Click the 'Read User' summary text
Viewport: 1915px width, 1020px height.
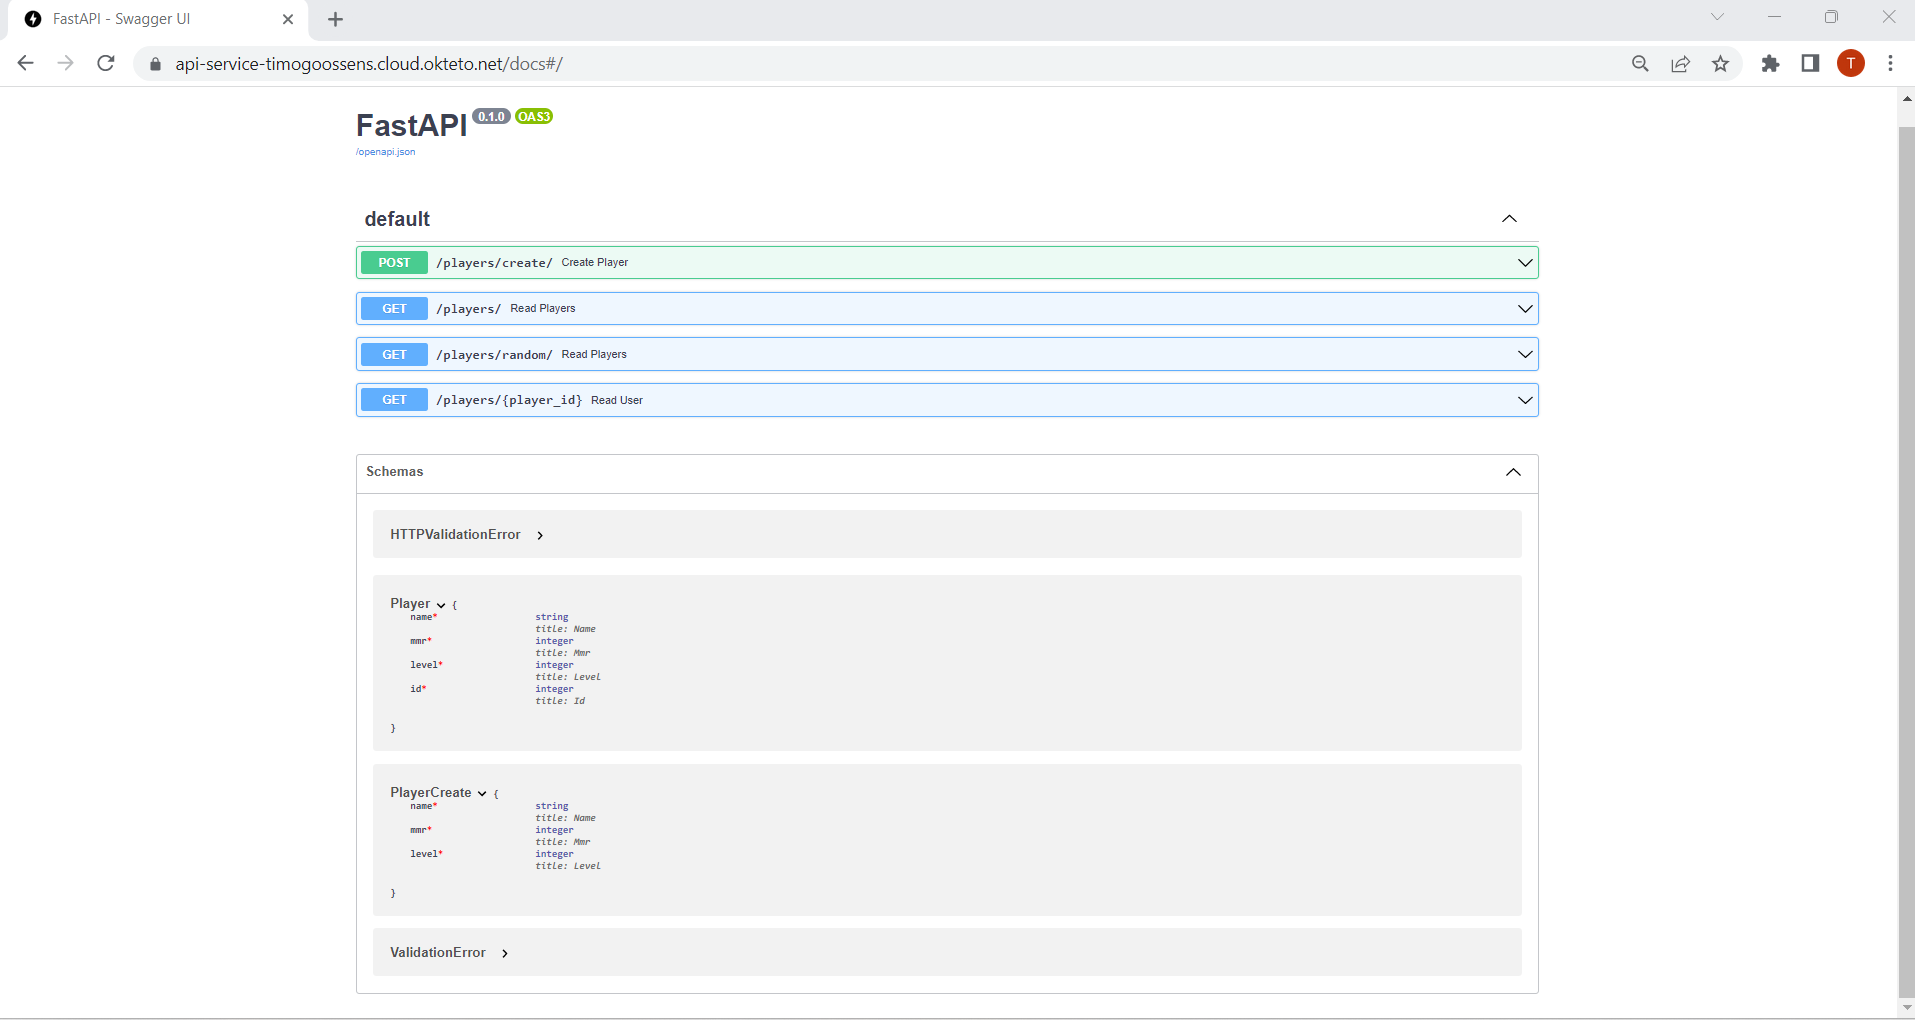[x=617, y=400]
